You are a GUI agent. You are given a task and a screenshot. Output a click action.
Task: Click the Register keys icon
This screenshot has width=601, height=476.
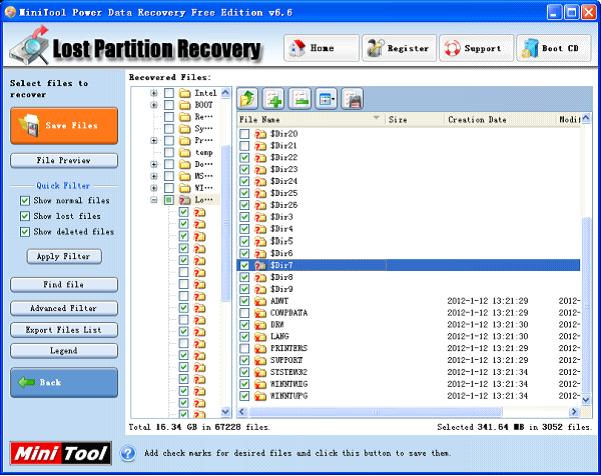[375, 48]
